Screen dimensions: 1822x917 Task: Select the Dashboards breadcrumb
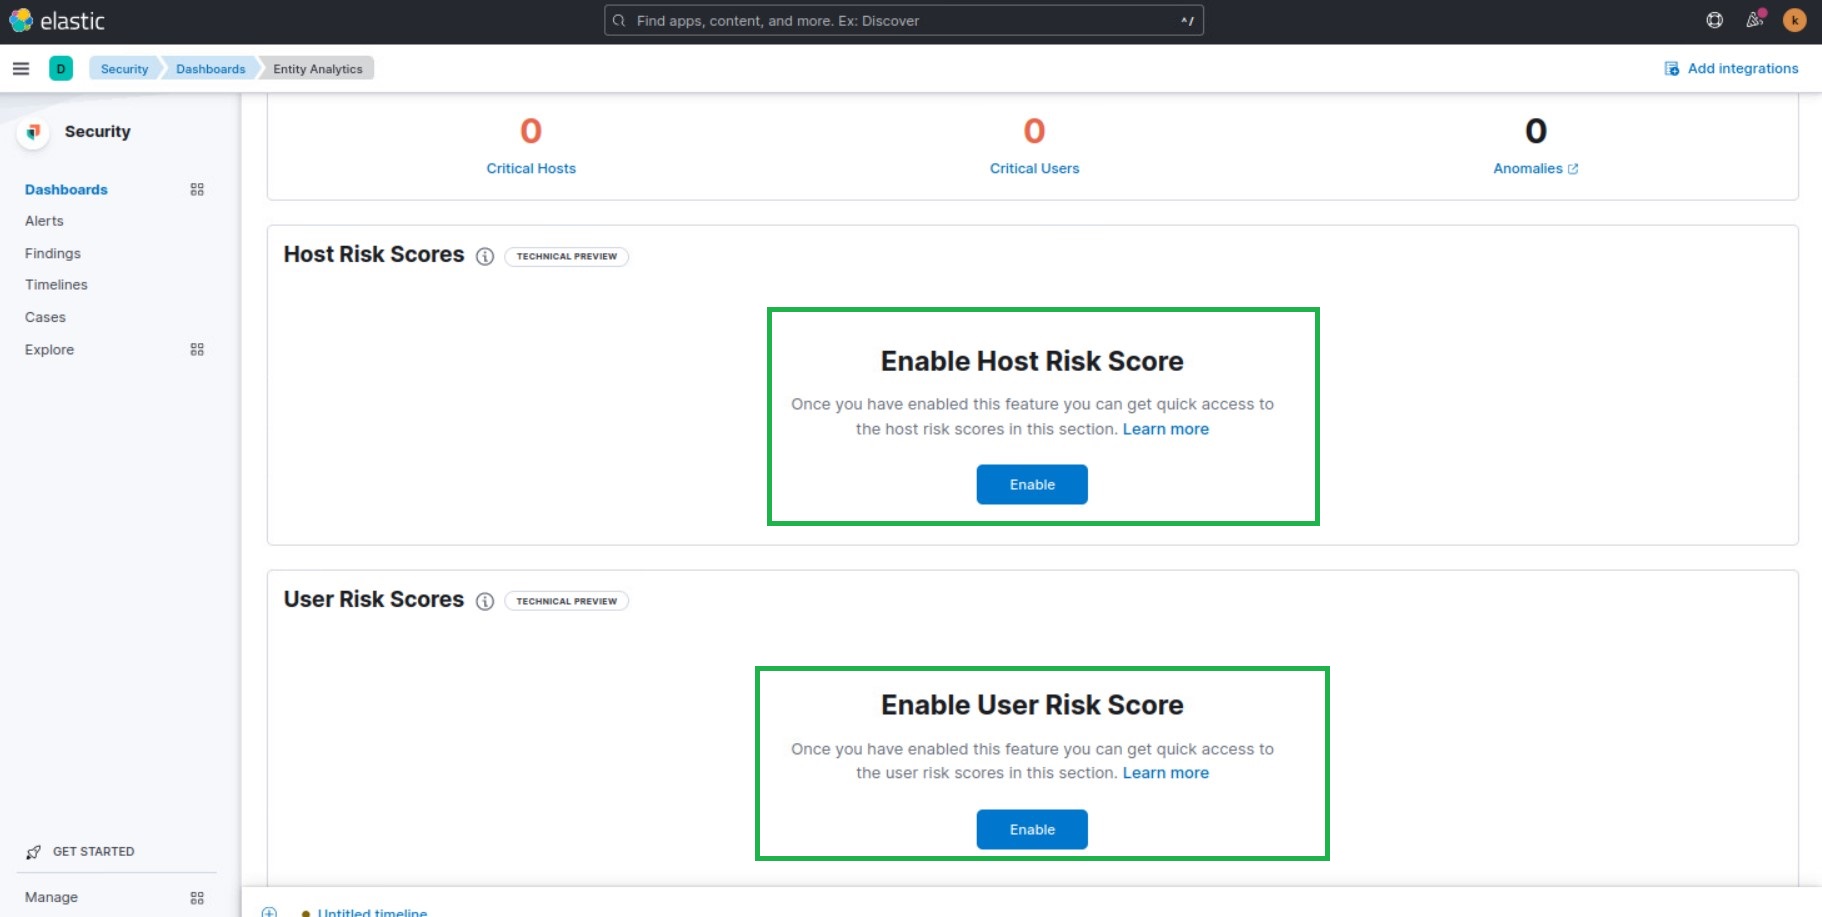tap(210, 68)
